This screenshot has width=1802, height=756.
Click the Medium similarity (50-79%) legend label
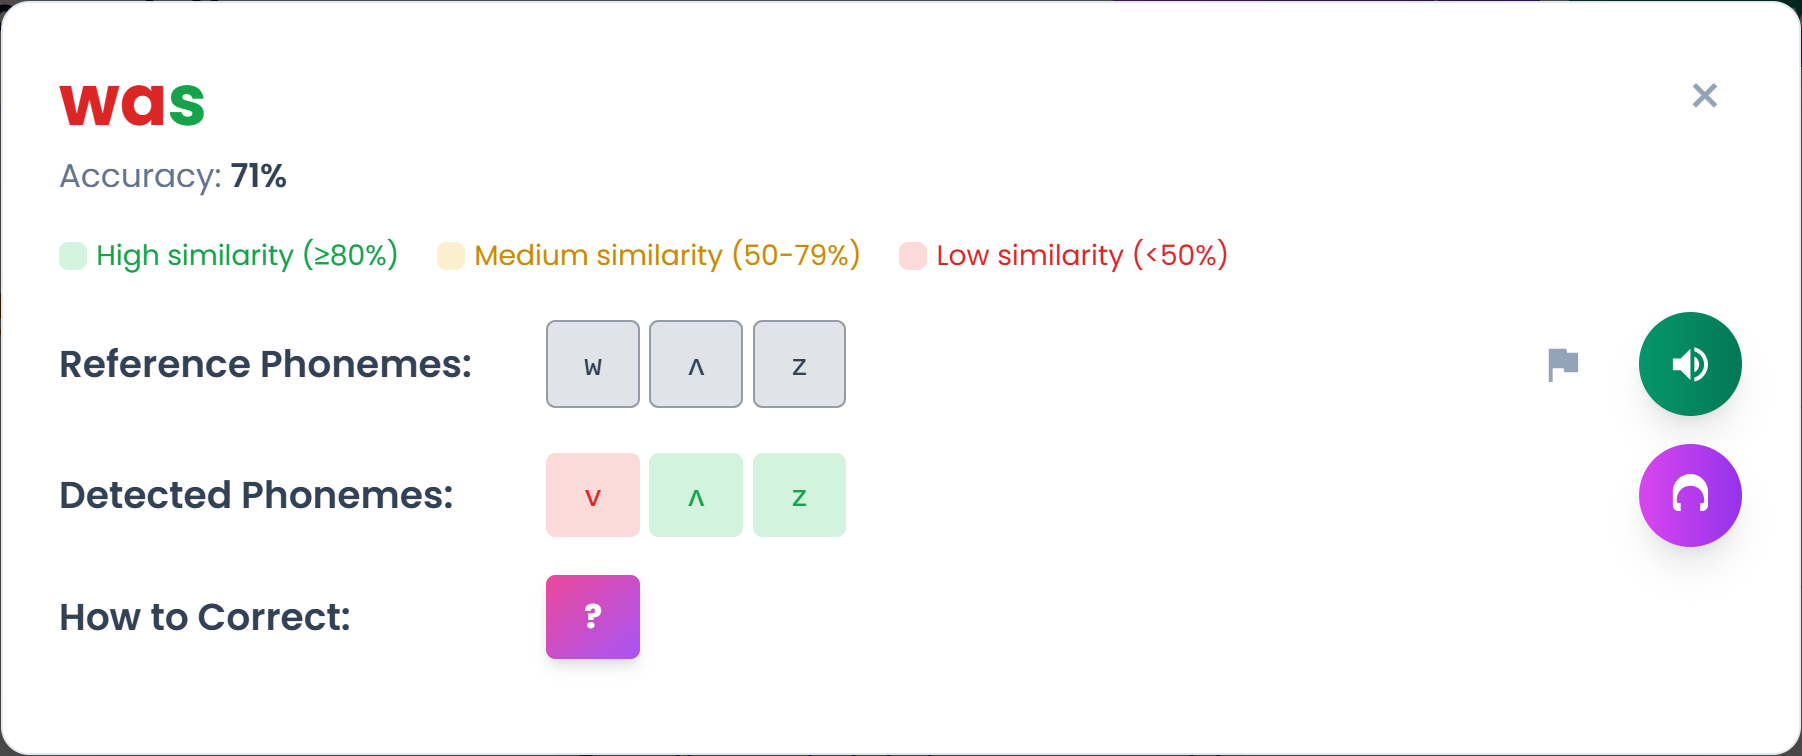click(667, 256)
